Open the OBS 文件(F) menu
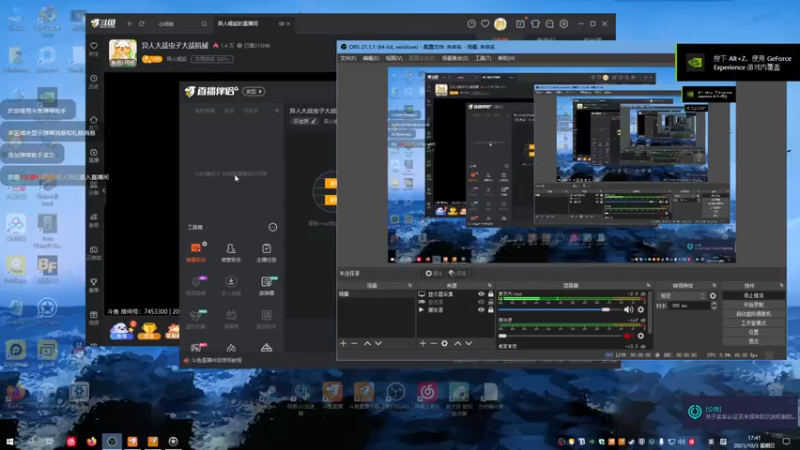Image resolution: width=800 pixels, height=450 pixels. point(348,58)
